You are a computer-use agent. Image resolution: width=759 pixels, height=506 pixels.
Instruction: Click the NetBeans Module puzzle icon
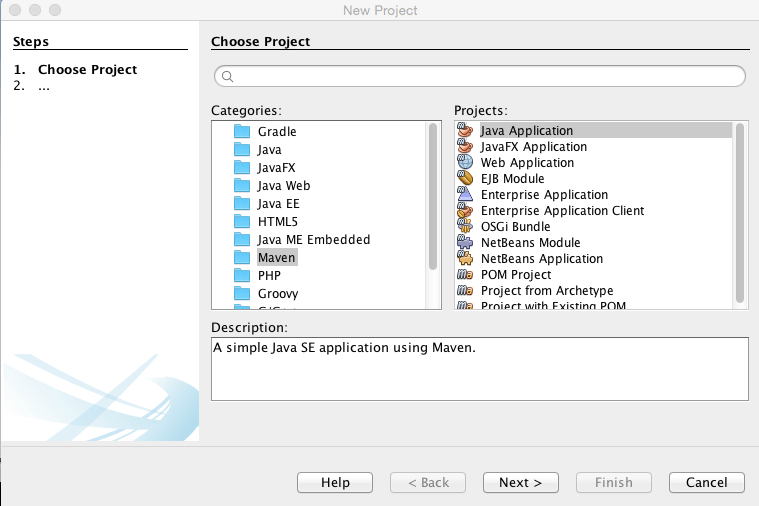pyautogui.click(x=465, y=243)
